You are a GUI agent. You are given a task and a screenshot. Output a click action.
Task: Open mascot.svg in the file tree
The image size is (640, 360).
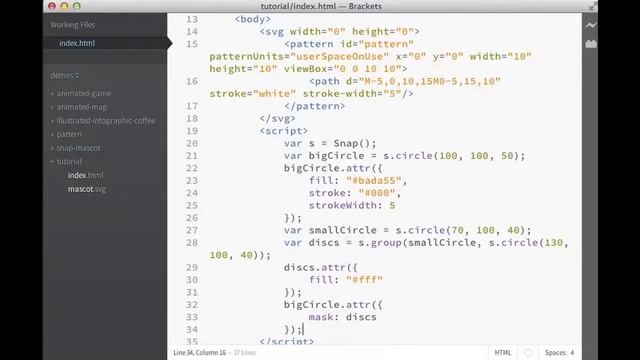[87, 189]
